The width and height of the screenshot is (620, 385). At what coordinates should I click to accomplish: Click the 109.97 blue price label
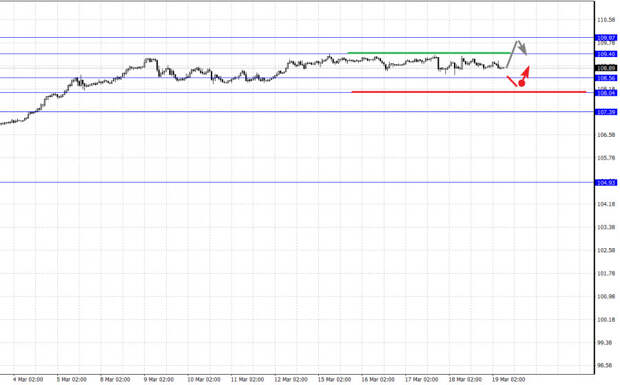[x=606, y=38]
